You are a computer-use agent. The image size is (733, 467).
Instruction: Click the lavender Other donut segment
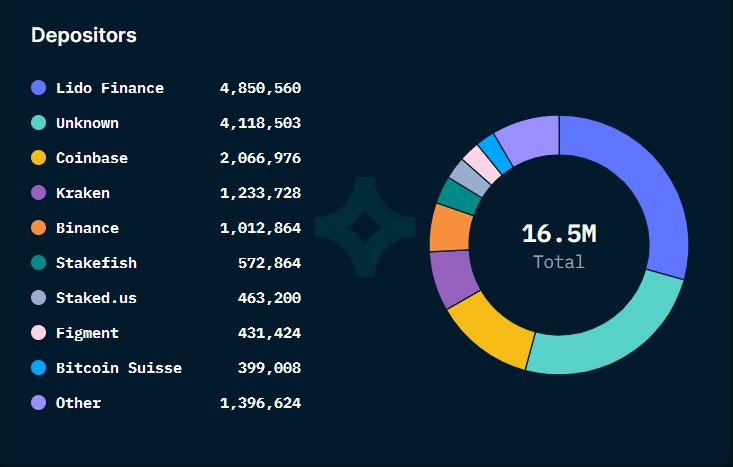[531, 137]
